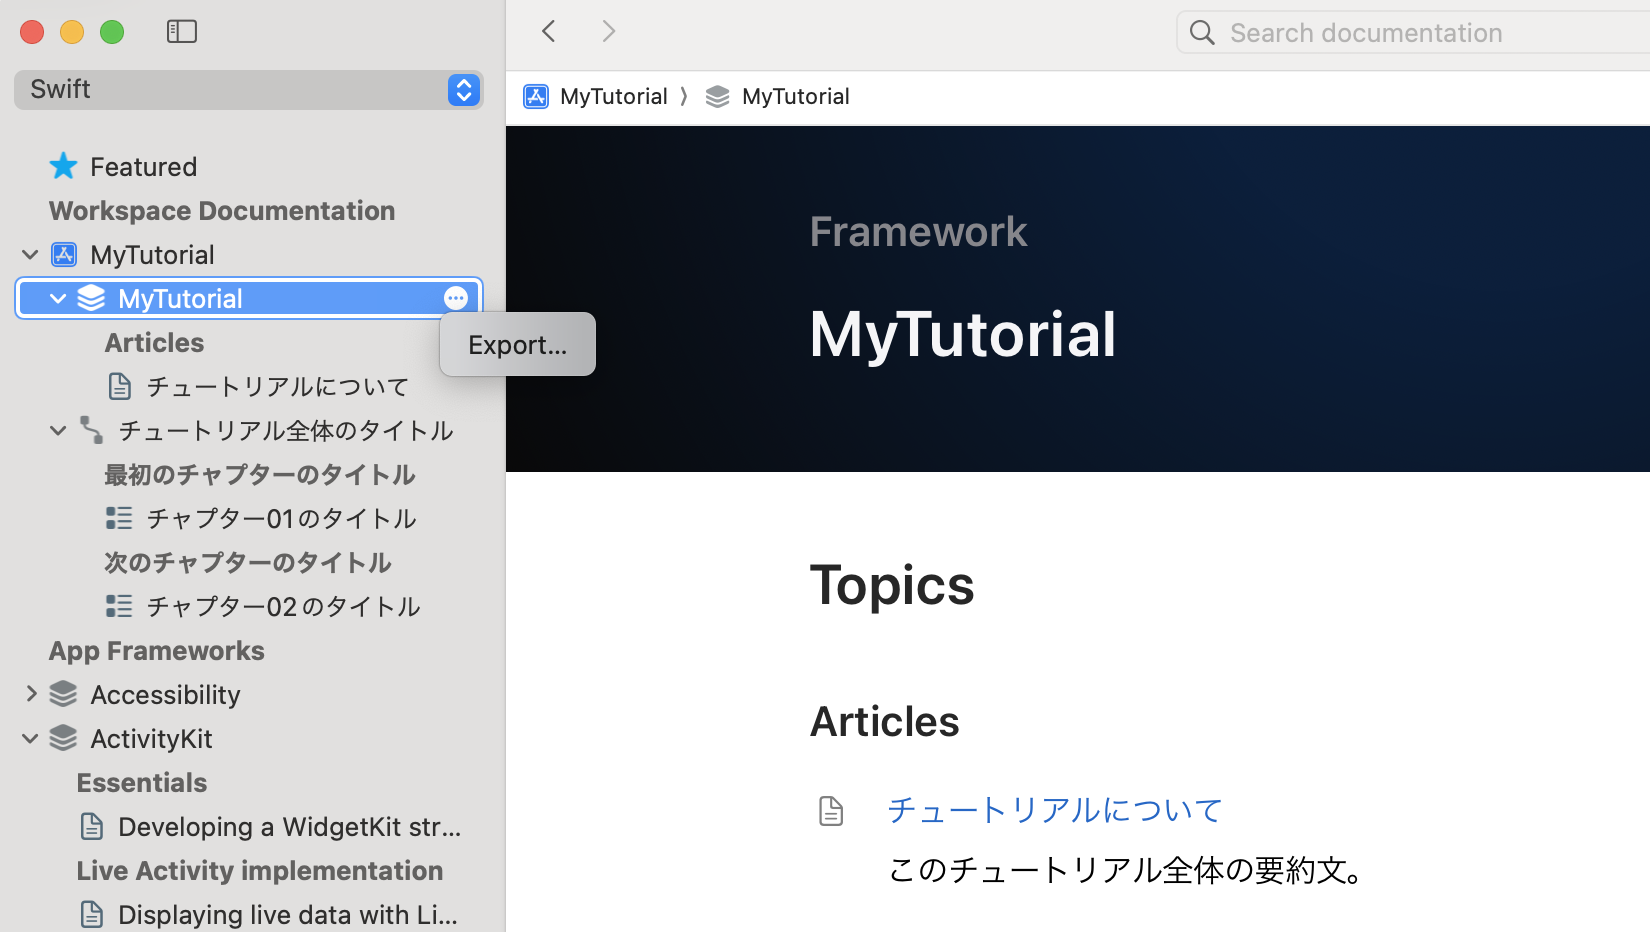This screenshot has height=932, width=1650.
Task: Select the document icon for チュートリアルについて
Action: pyautogui.click(x=120, y=386)
